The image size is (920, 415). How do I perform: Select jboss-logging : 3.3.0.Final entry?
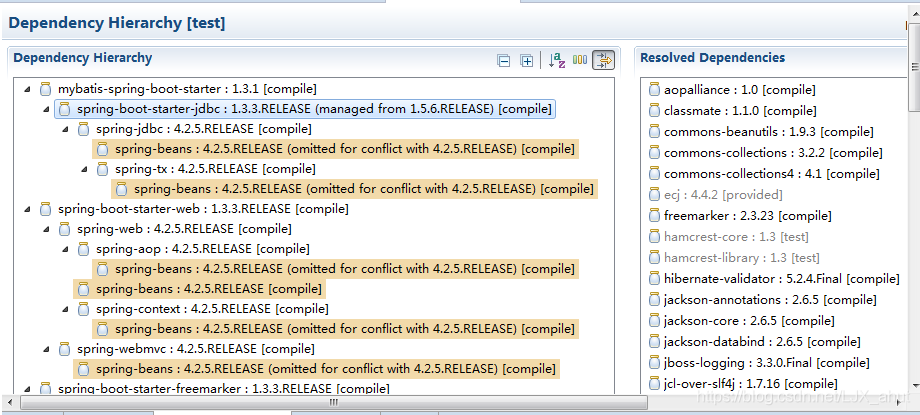(759, 363)
